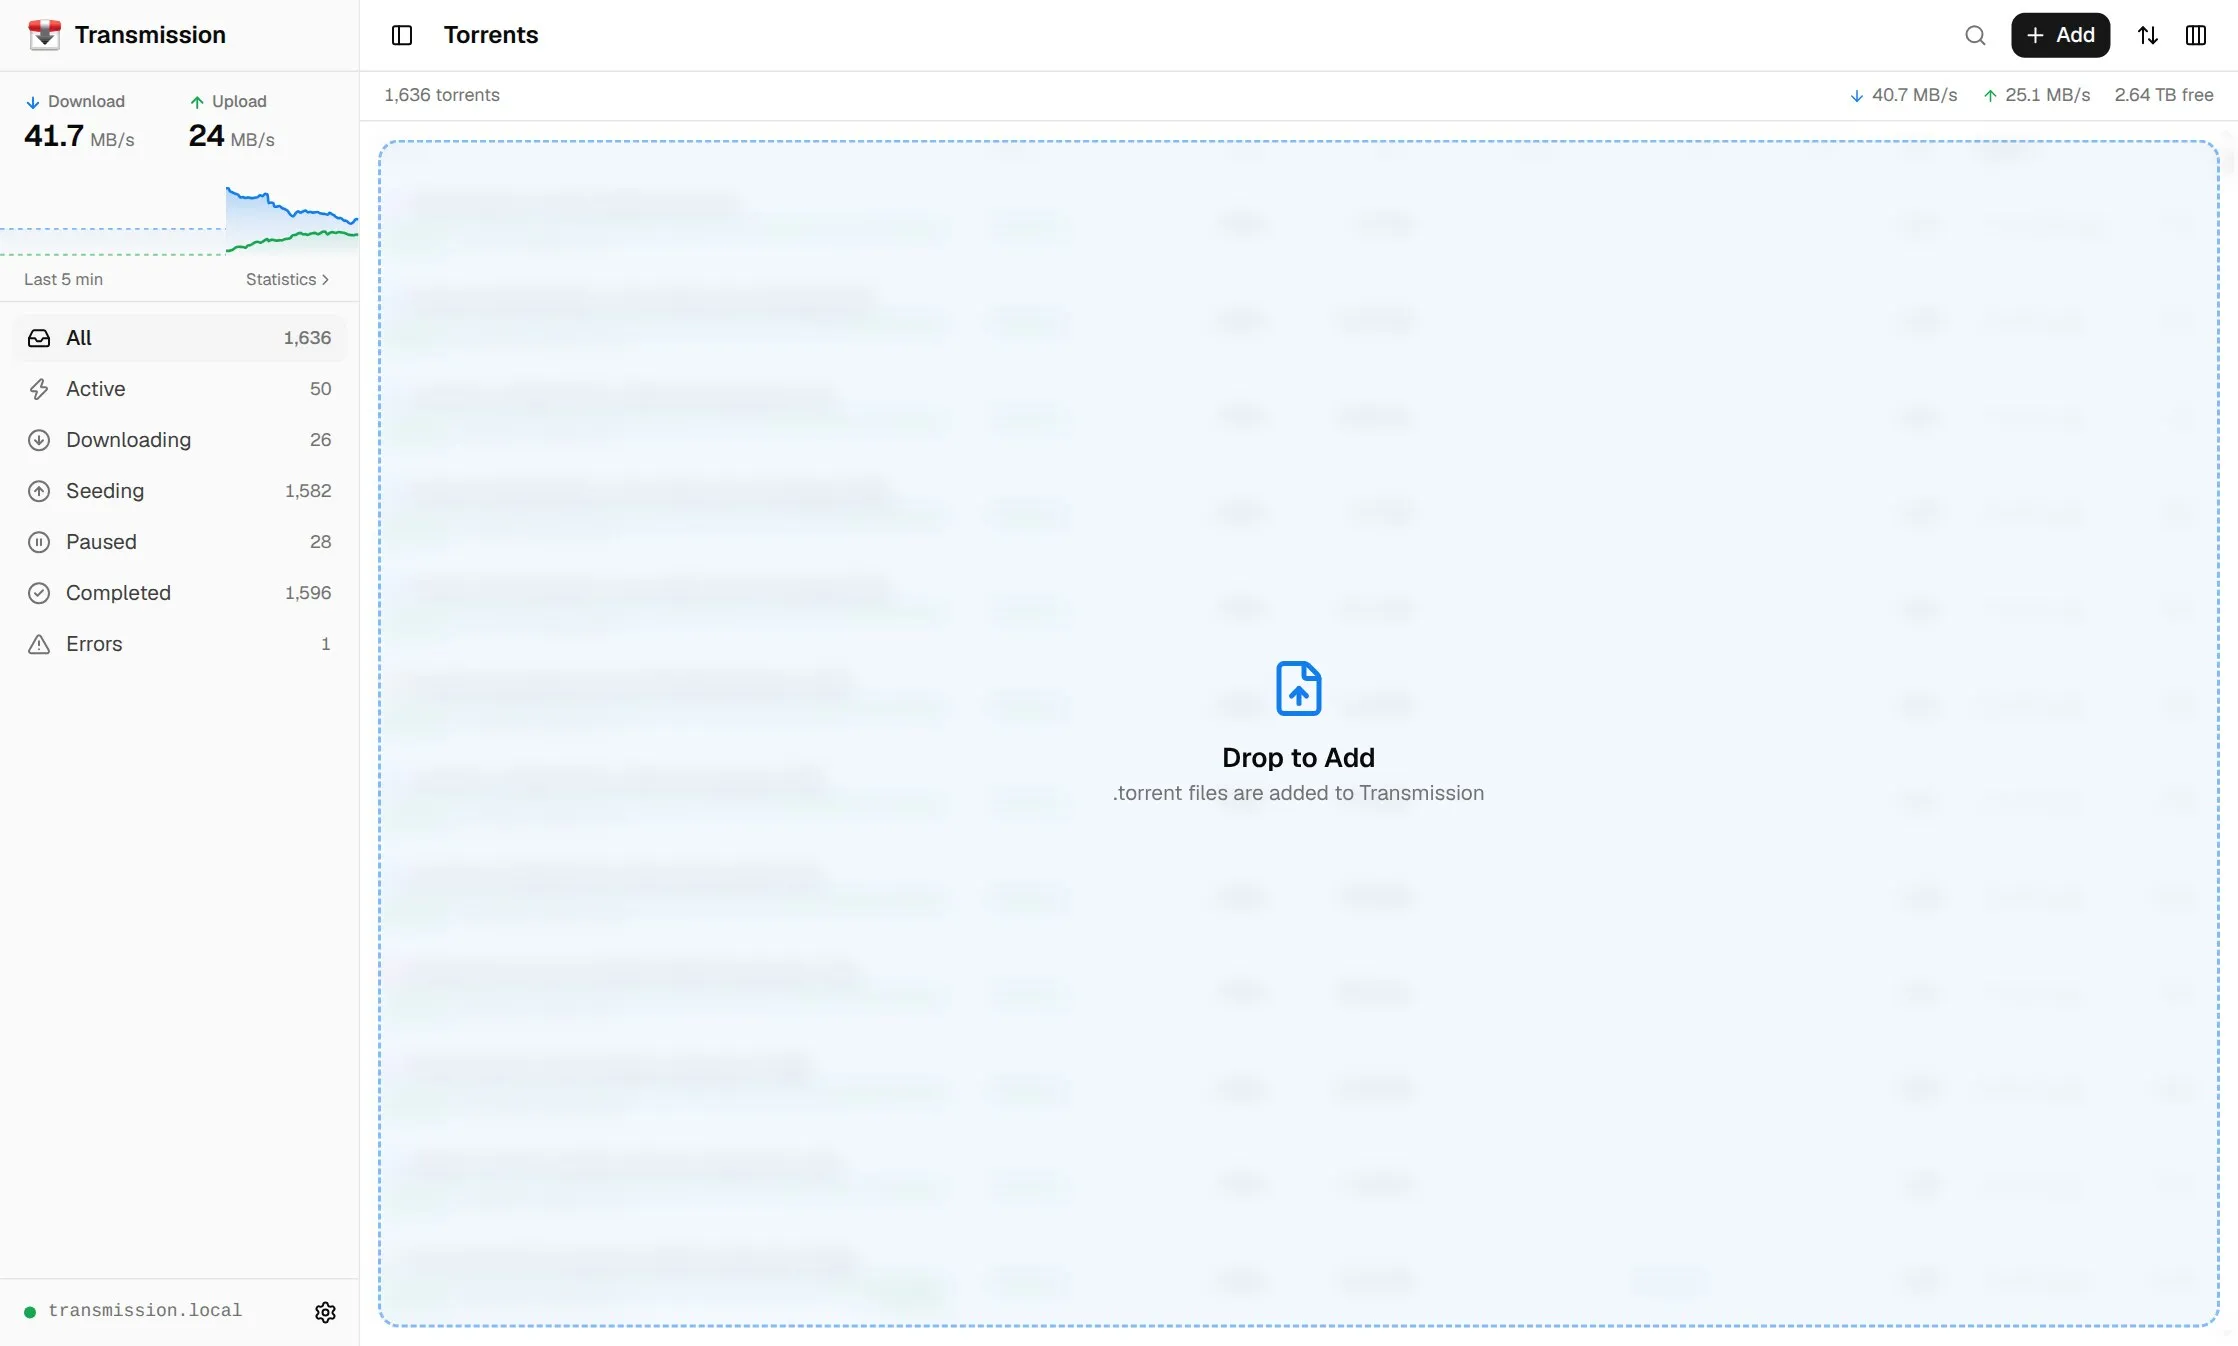The width and height of the screenshot is (2238, 1346).
Task: Click the Add torrent button
Action: pyautogui.click(x=2060, y=35)
